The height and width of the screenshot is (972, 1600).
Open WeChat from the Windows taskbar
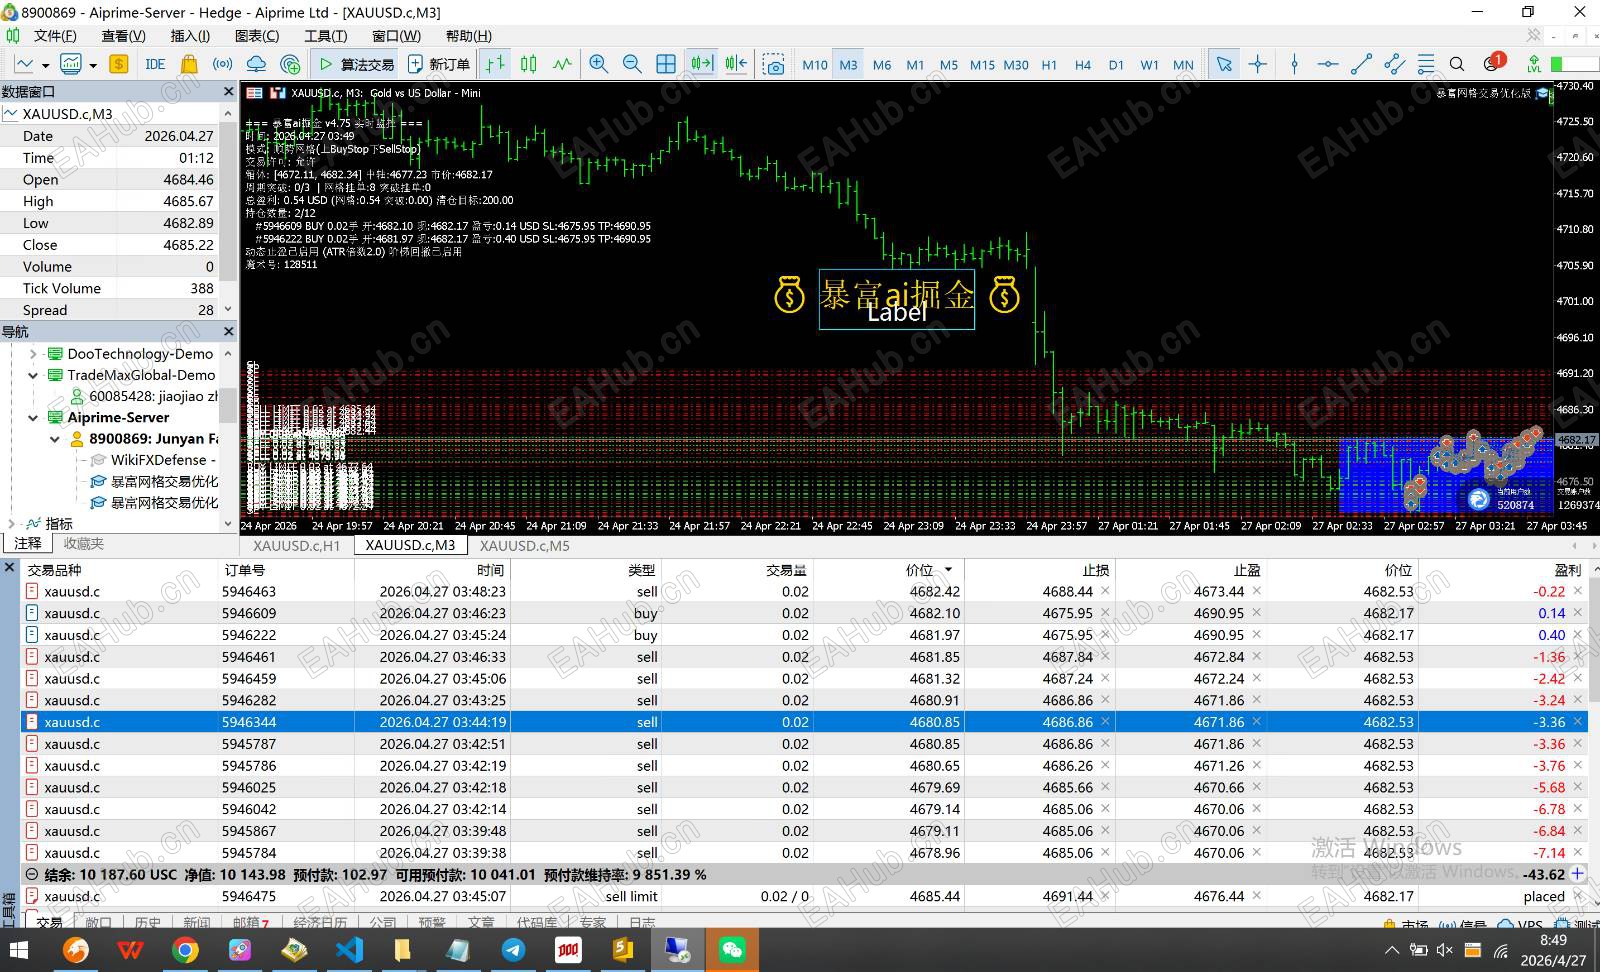click(731, 949)
